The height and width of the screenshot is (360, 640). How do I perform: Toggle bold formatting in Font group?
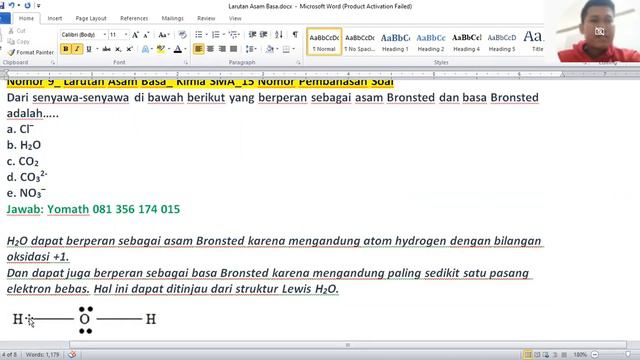pyautogui.click(x=65, y=49)
